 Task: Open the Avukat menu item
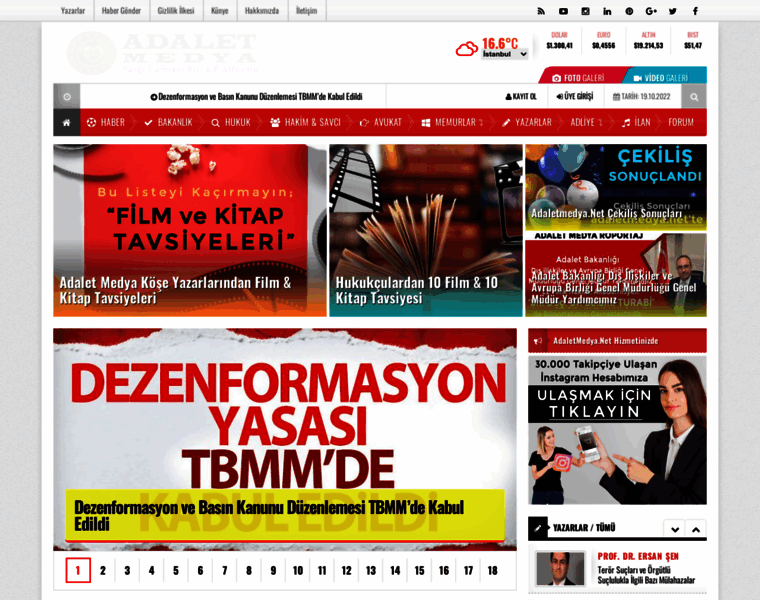380,123
